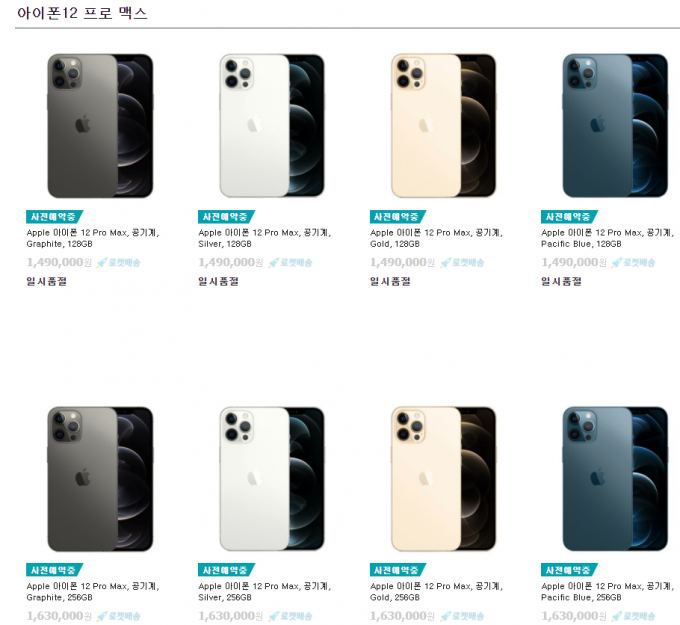The image size is (680, 625).
Task: Click the Silver 128GB product title link
Action: pos(265,238)
